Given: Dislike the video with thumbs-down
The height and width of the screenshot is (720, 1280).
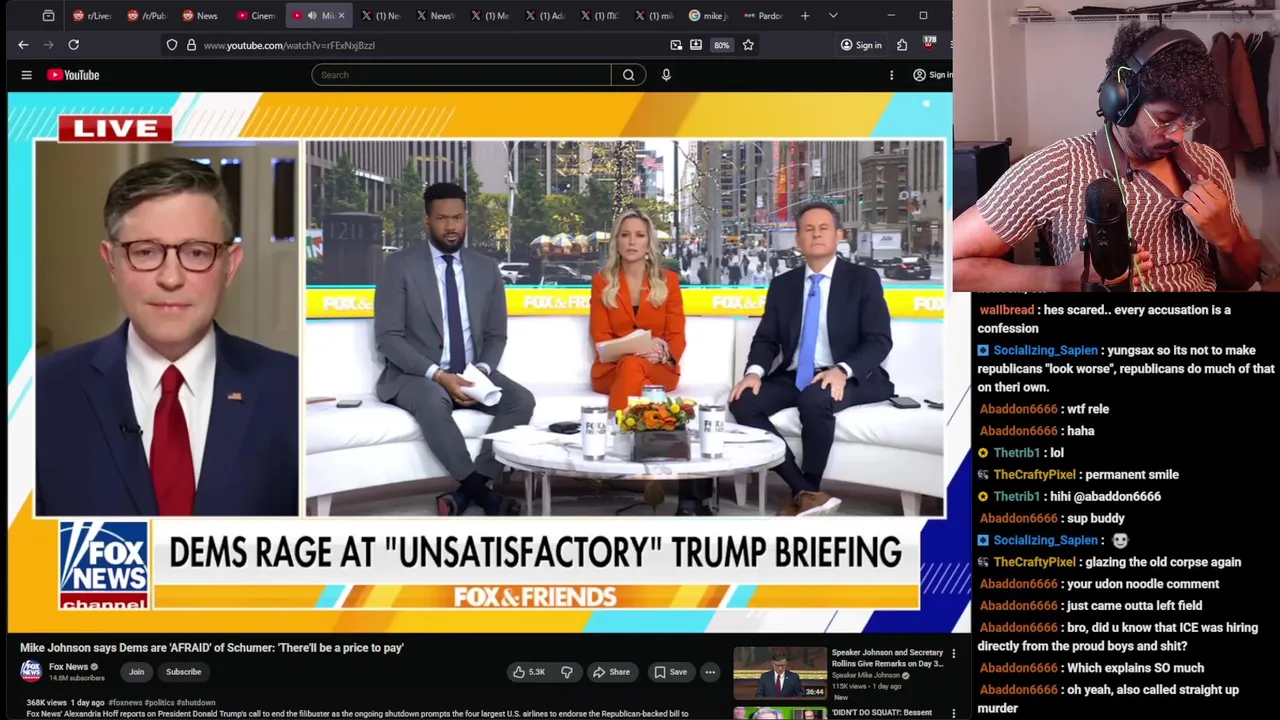Looking at the screenshot, I should 566,672.
